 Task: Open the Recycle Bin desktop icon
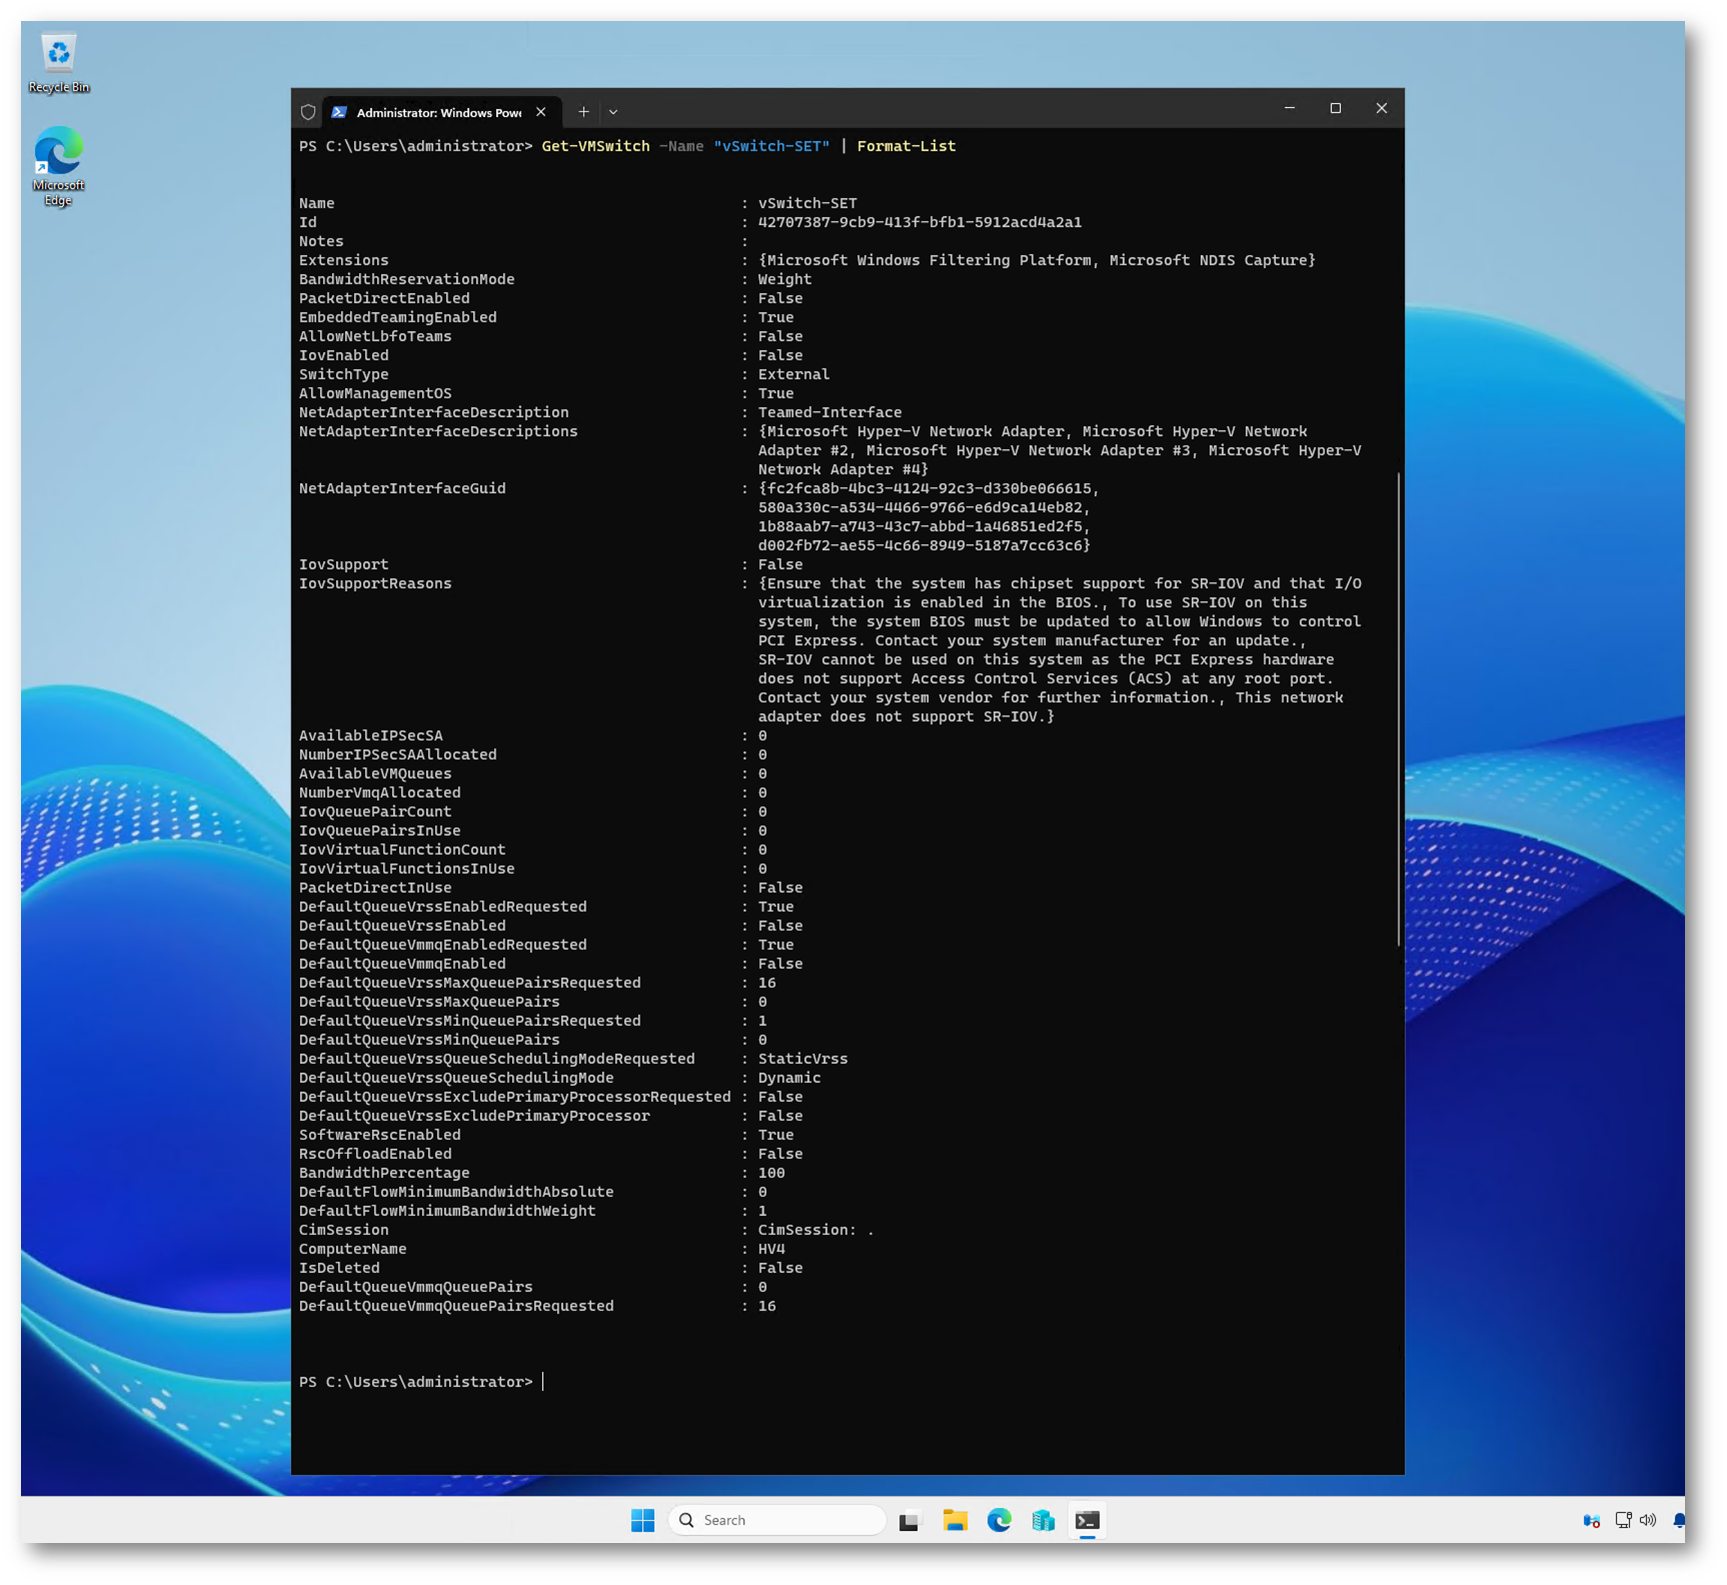(58, 62)
